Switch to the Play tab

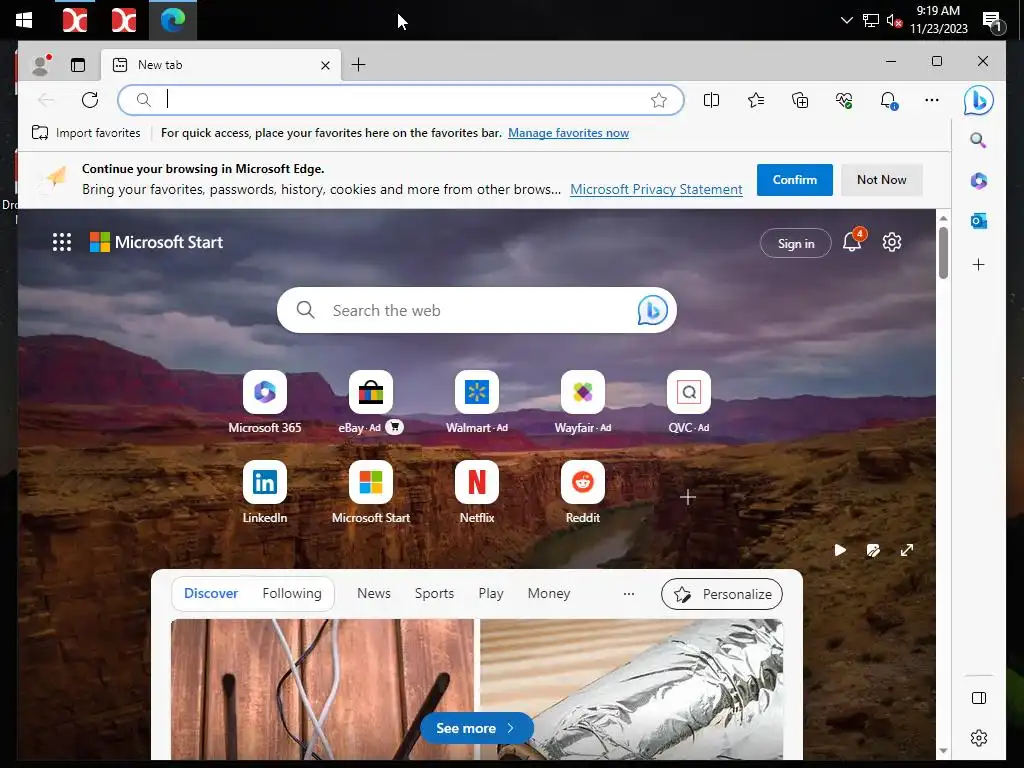(491, 593)
